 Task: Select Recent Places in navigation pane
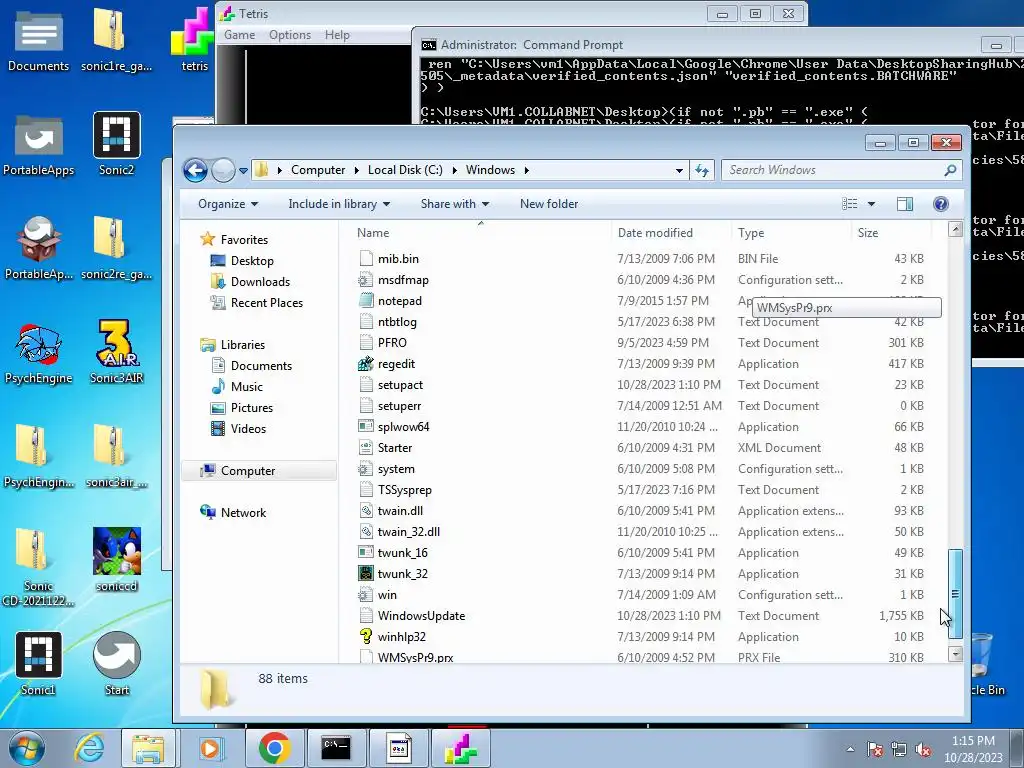click(256, 302)
